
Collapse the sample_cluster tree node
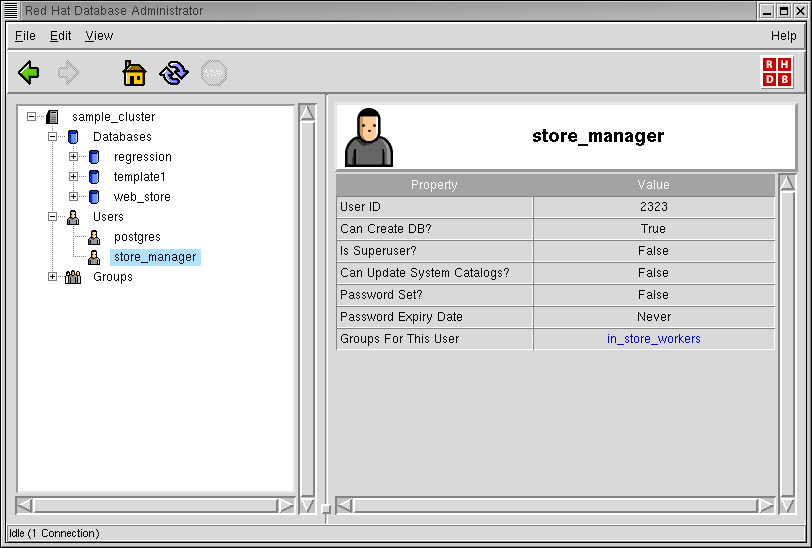coord(32,117)
